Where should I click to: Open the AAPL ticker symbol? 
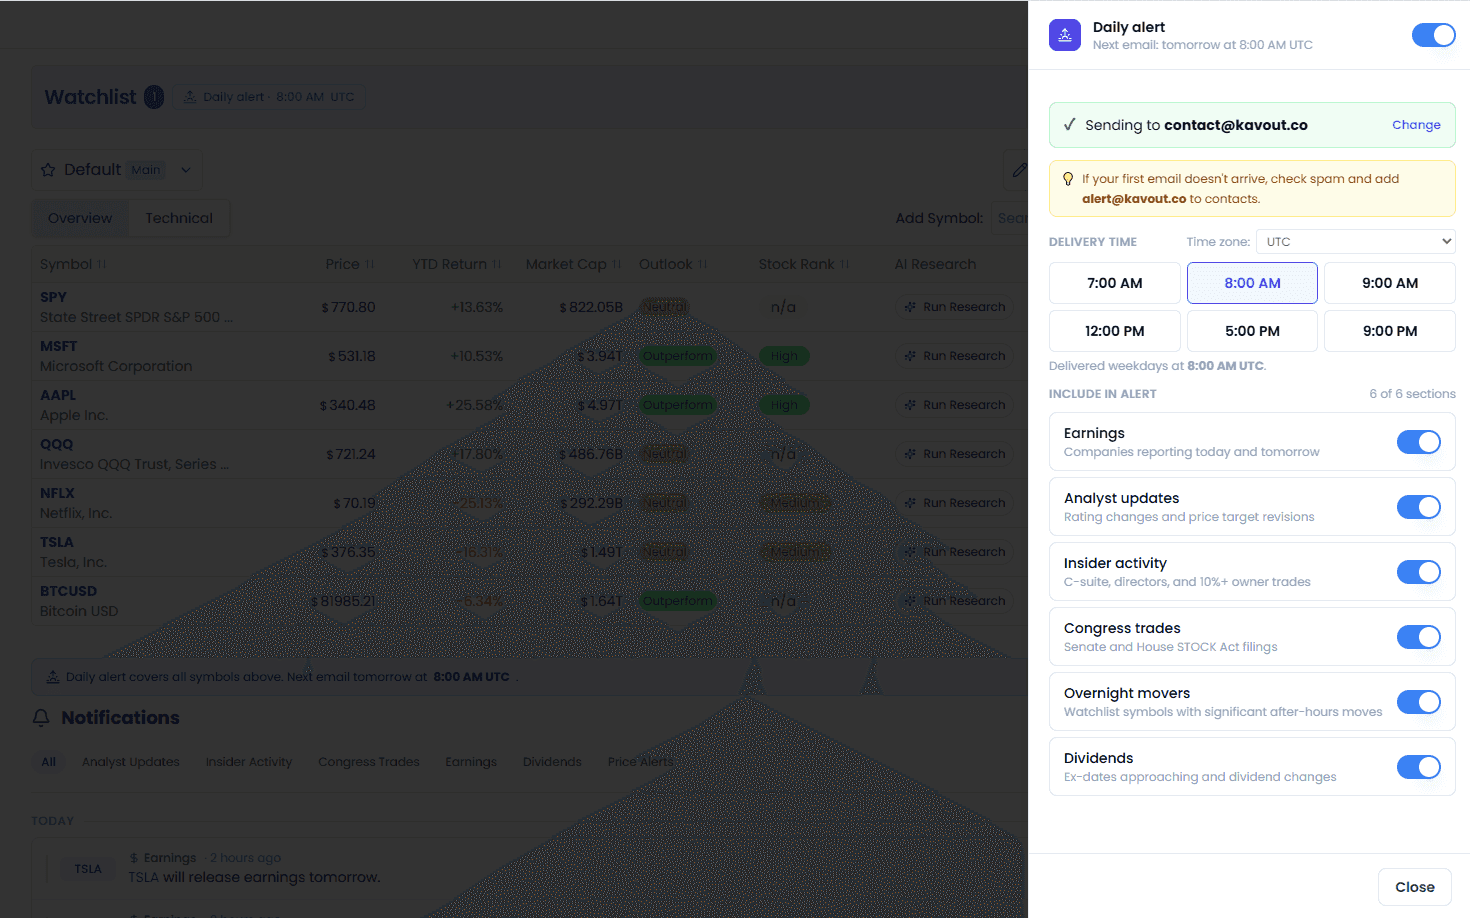tap(58, 395)
